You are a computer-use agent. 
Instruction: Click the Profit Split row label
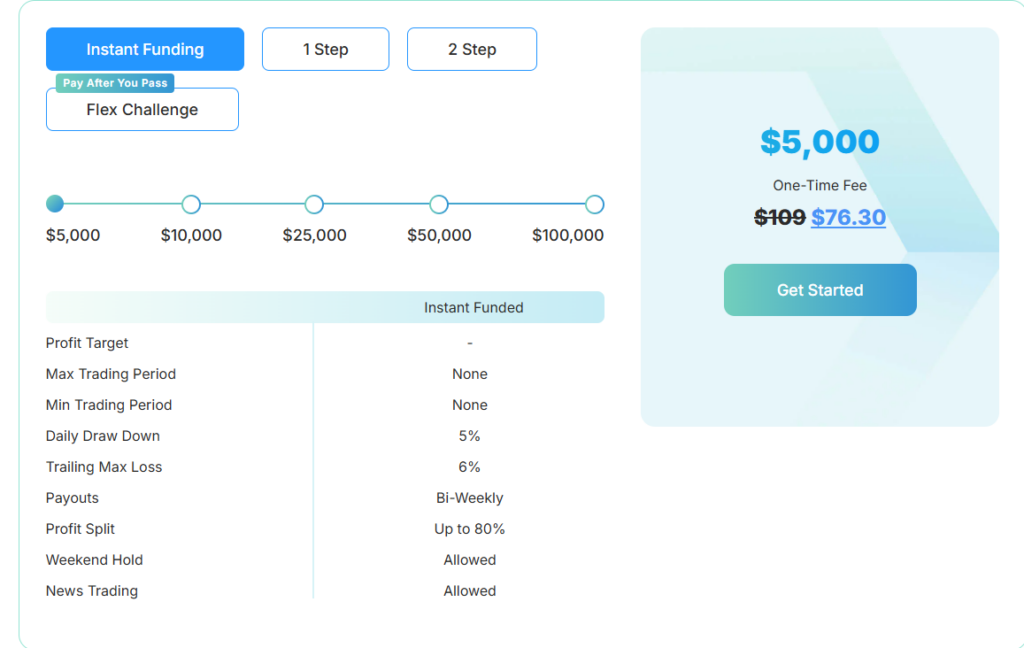tap(80, 528)
